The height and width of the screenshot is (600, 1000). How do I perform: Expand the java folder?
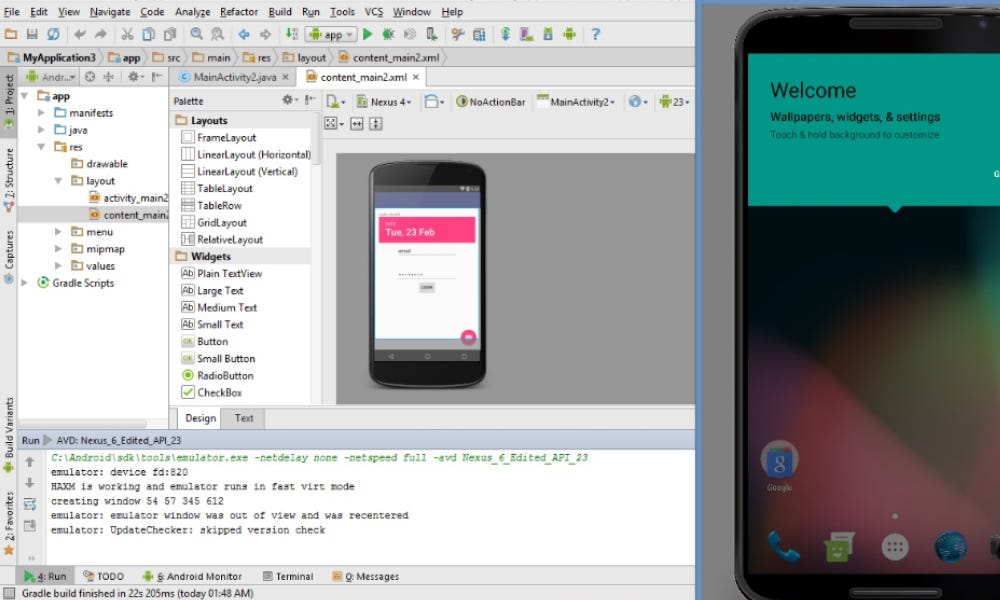(41, 130)
